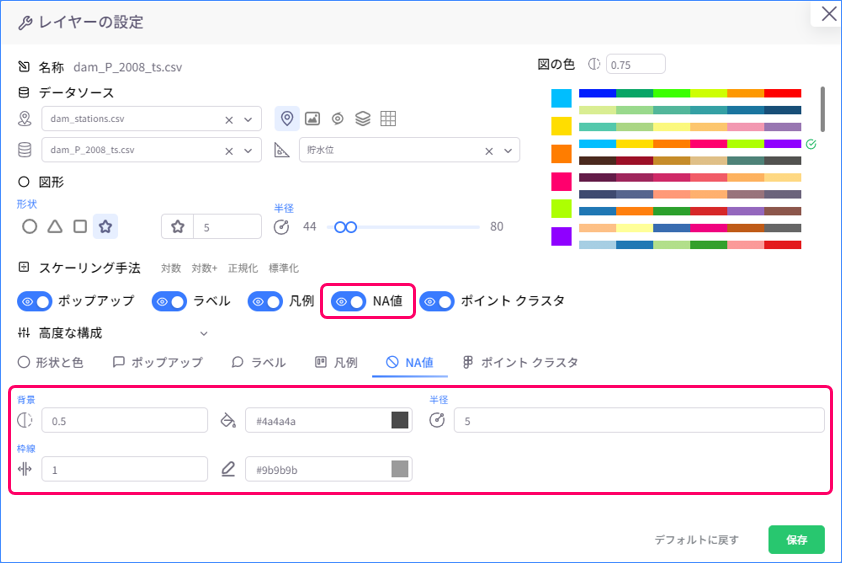842x563 pixels.
Task: Click the star points field 5
Action: tap(227, 227)
